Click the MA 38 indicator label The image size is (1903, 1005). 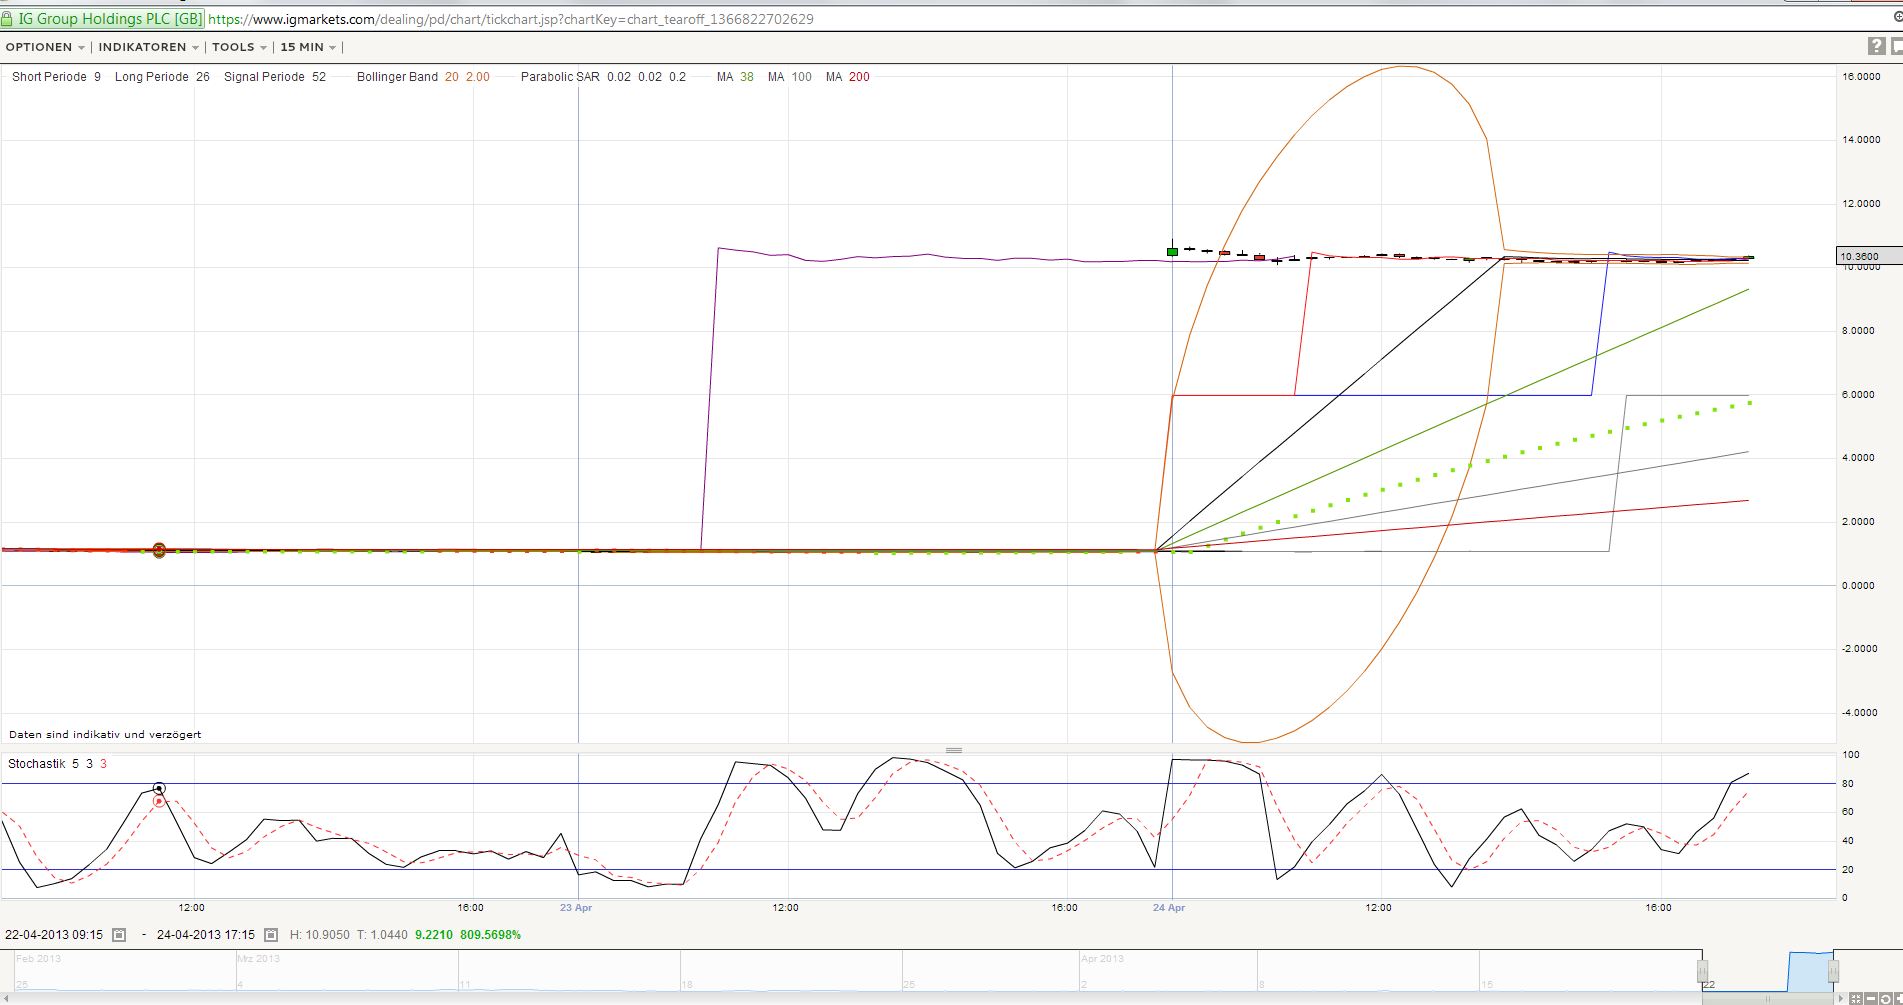(735, 77)
